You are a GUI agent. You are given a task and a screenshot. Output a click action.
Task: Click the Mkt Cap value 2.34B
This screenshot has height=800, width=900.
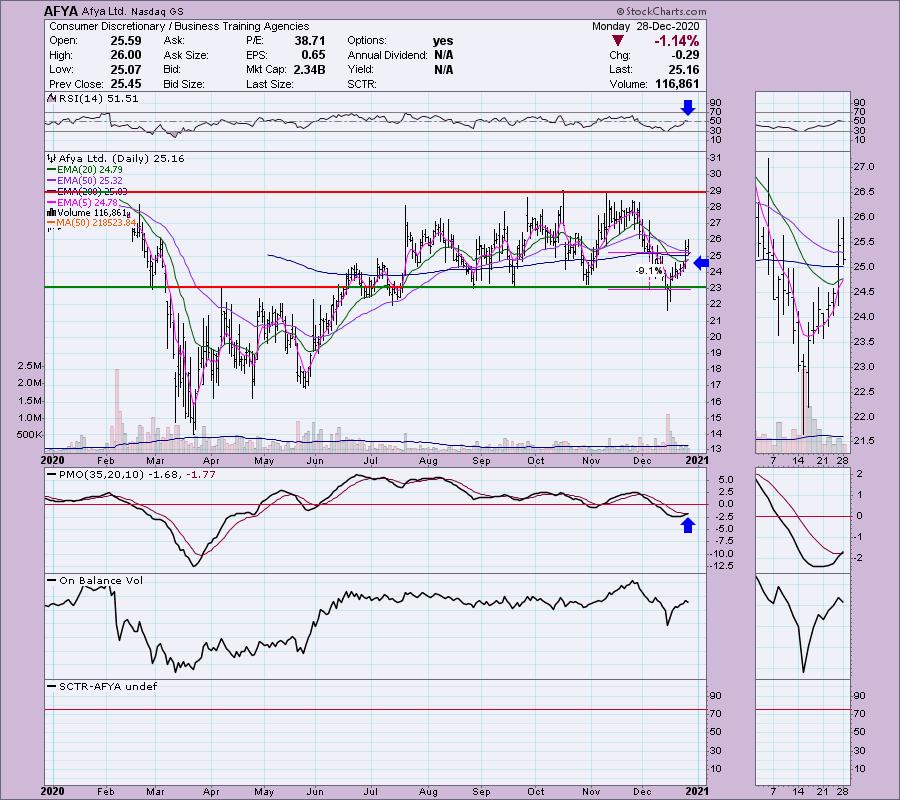(x=309, y=69)
